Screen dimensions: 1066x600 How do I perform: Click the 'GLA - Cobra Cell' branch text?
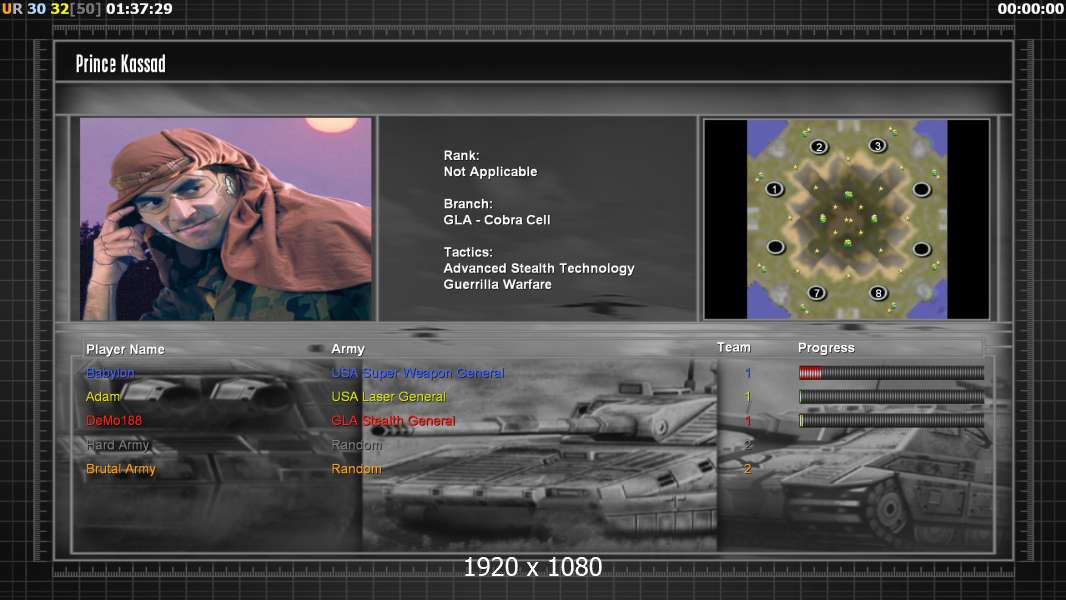(497, 220)
